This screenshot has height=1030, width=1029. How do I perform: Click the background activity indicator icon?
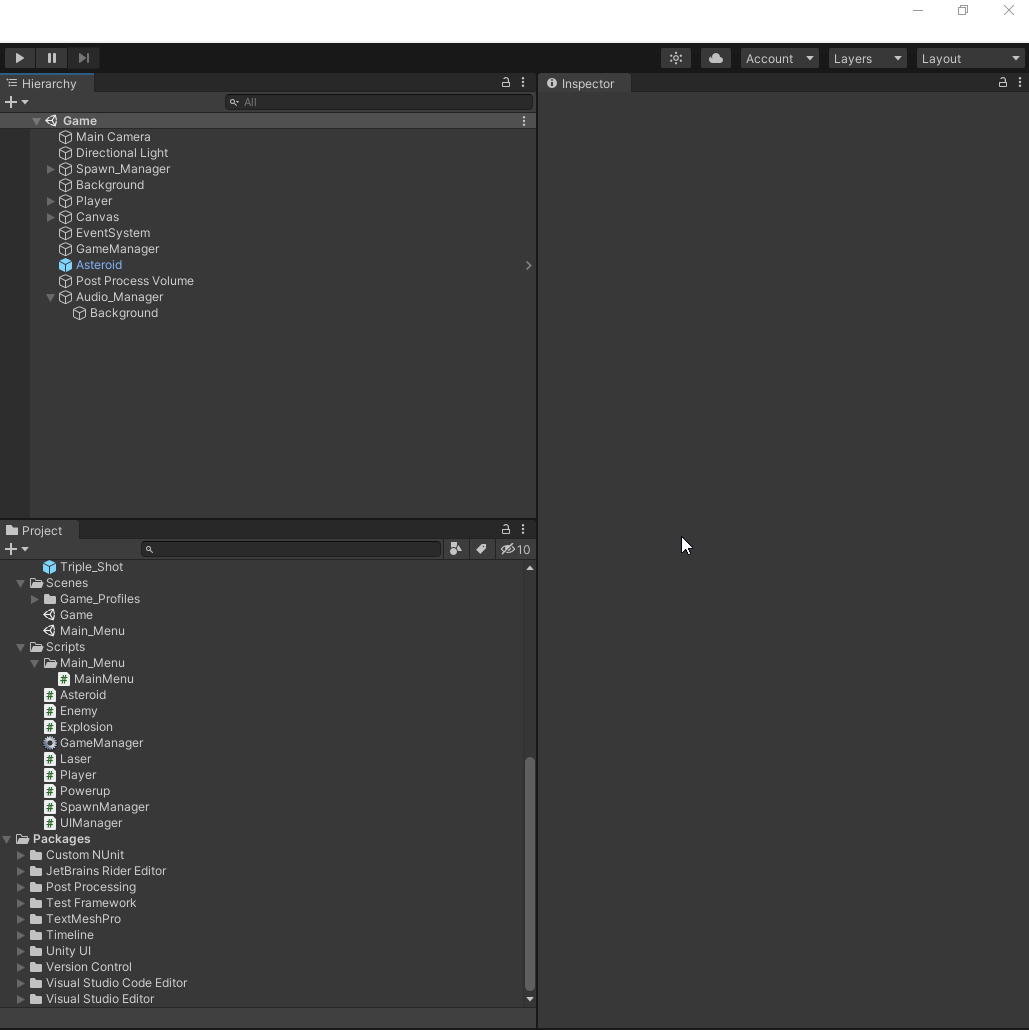pos(675,57)
